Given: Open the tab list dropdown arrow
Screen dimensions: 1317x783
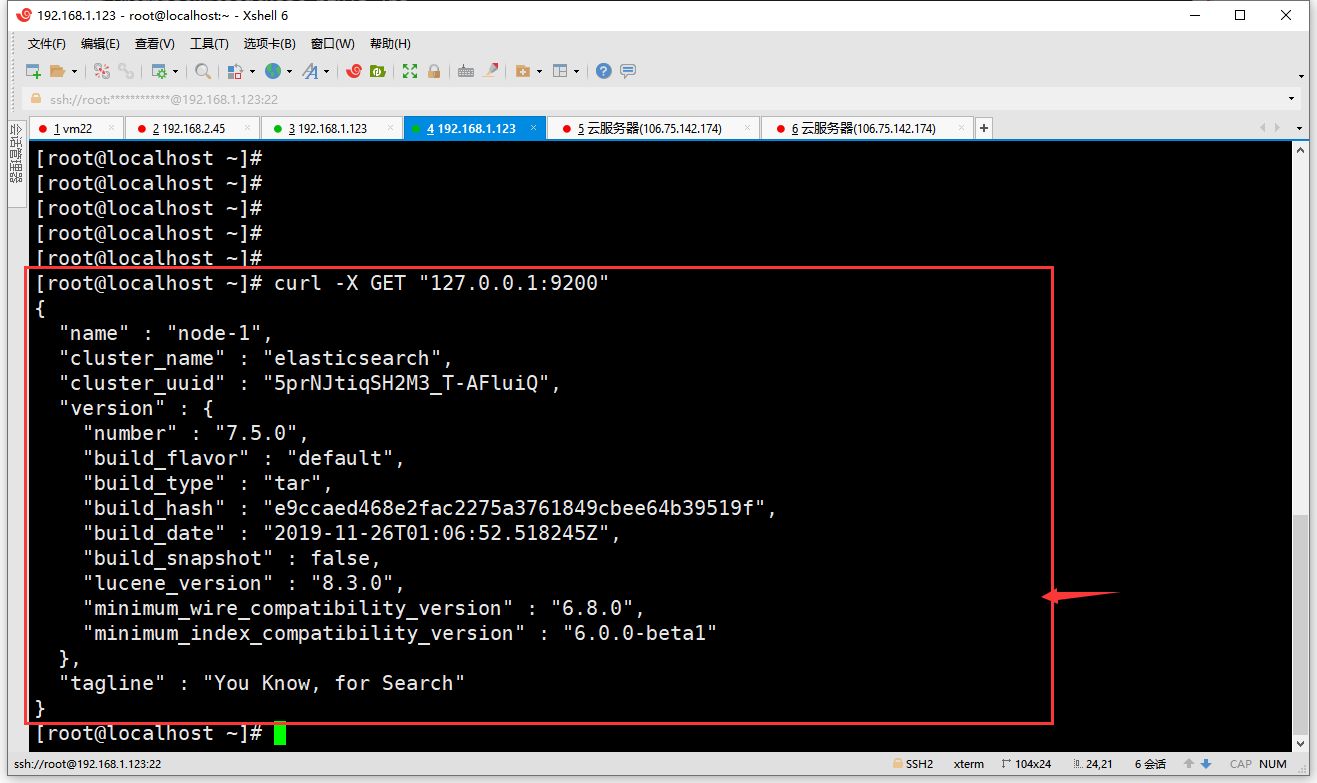Looking at the screenshot, I should (x=1299, y=128).
